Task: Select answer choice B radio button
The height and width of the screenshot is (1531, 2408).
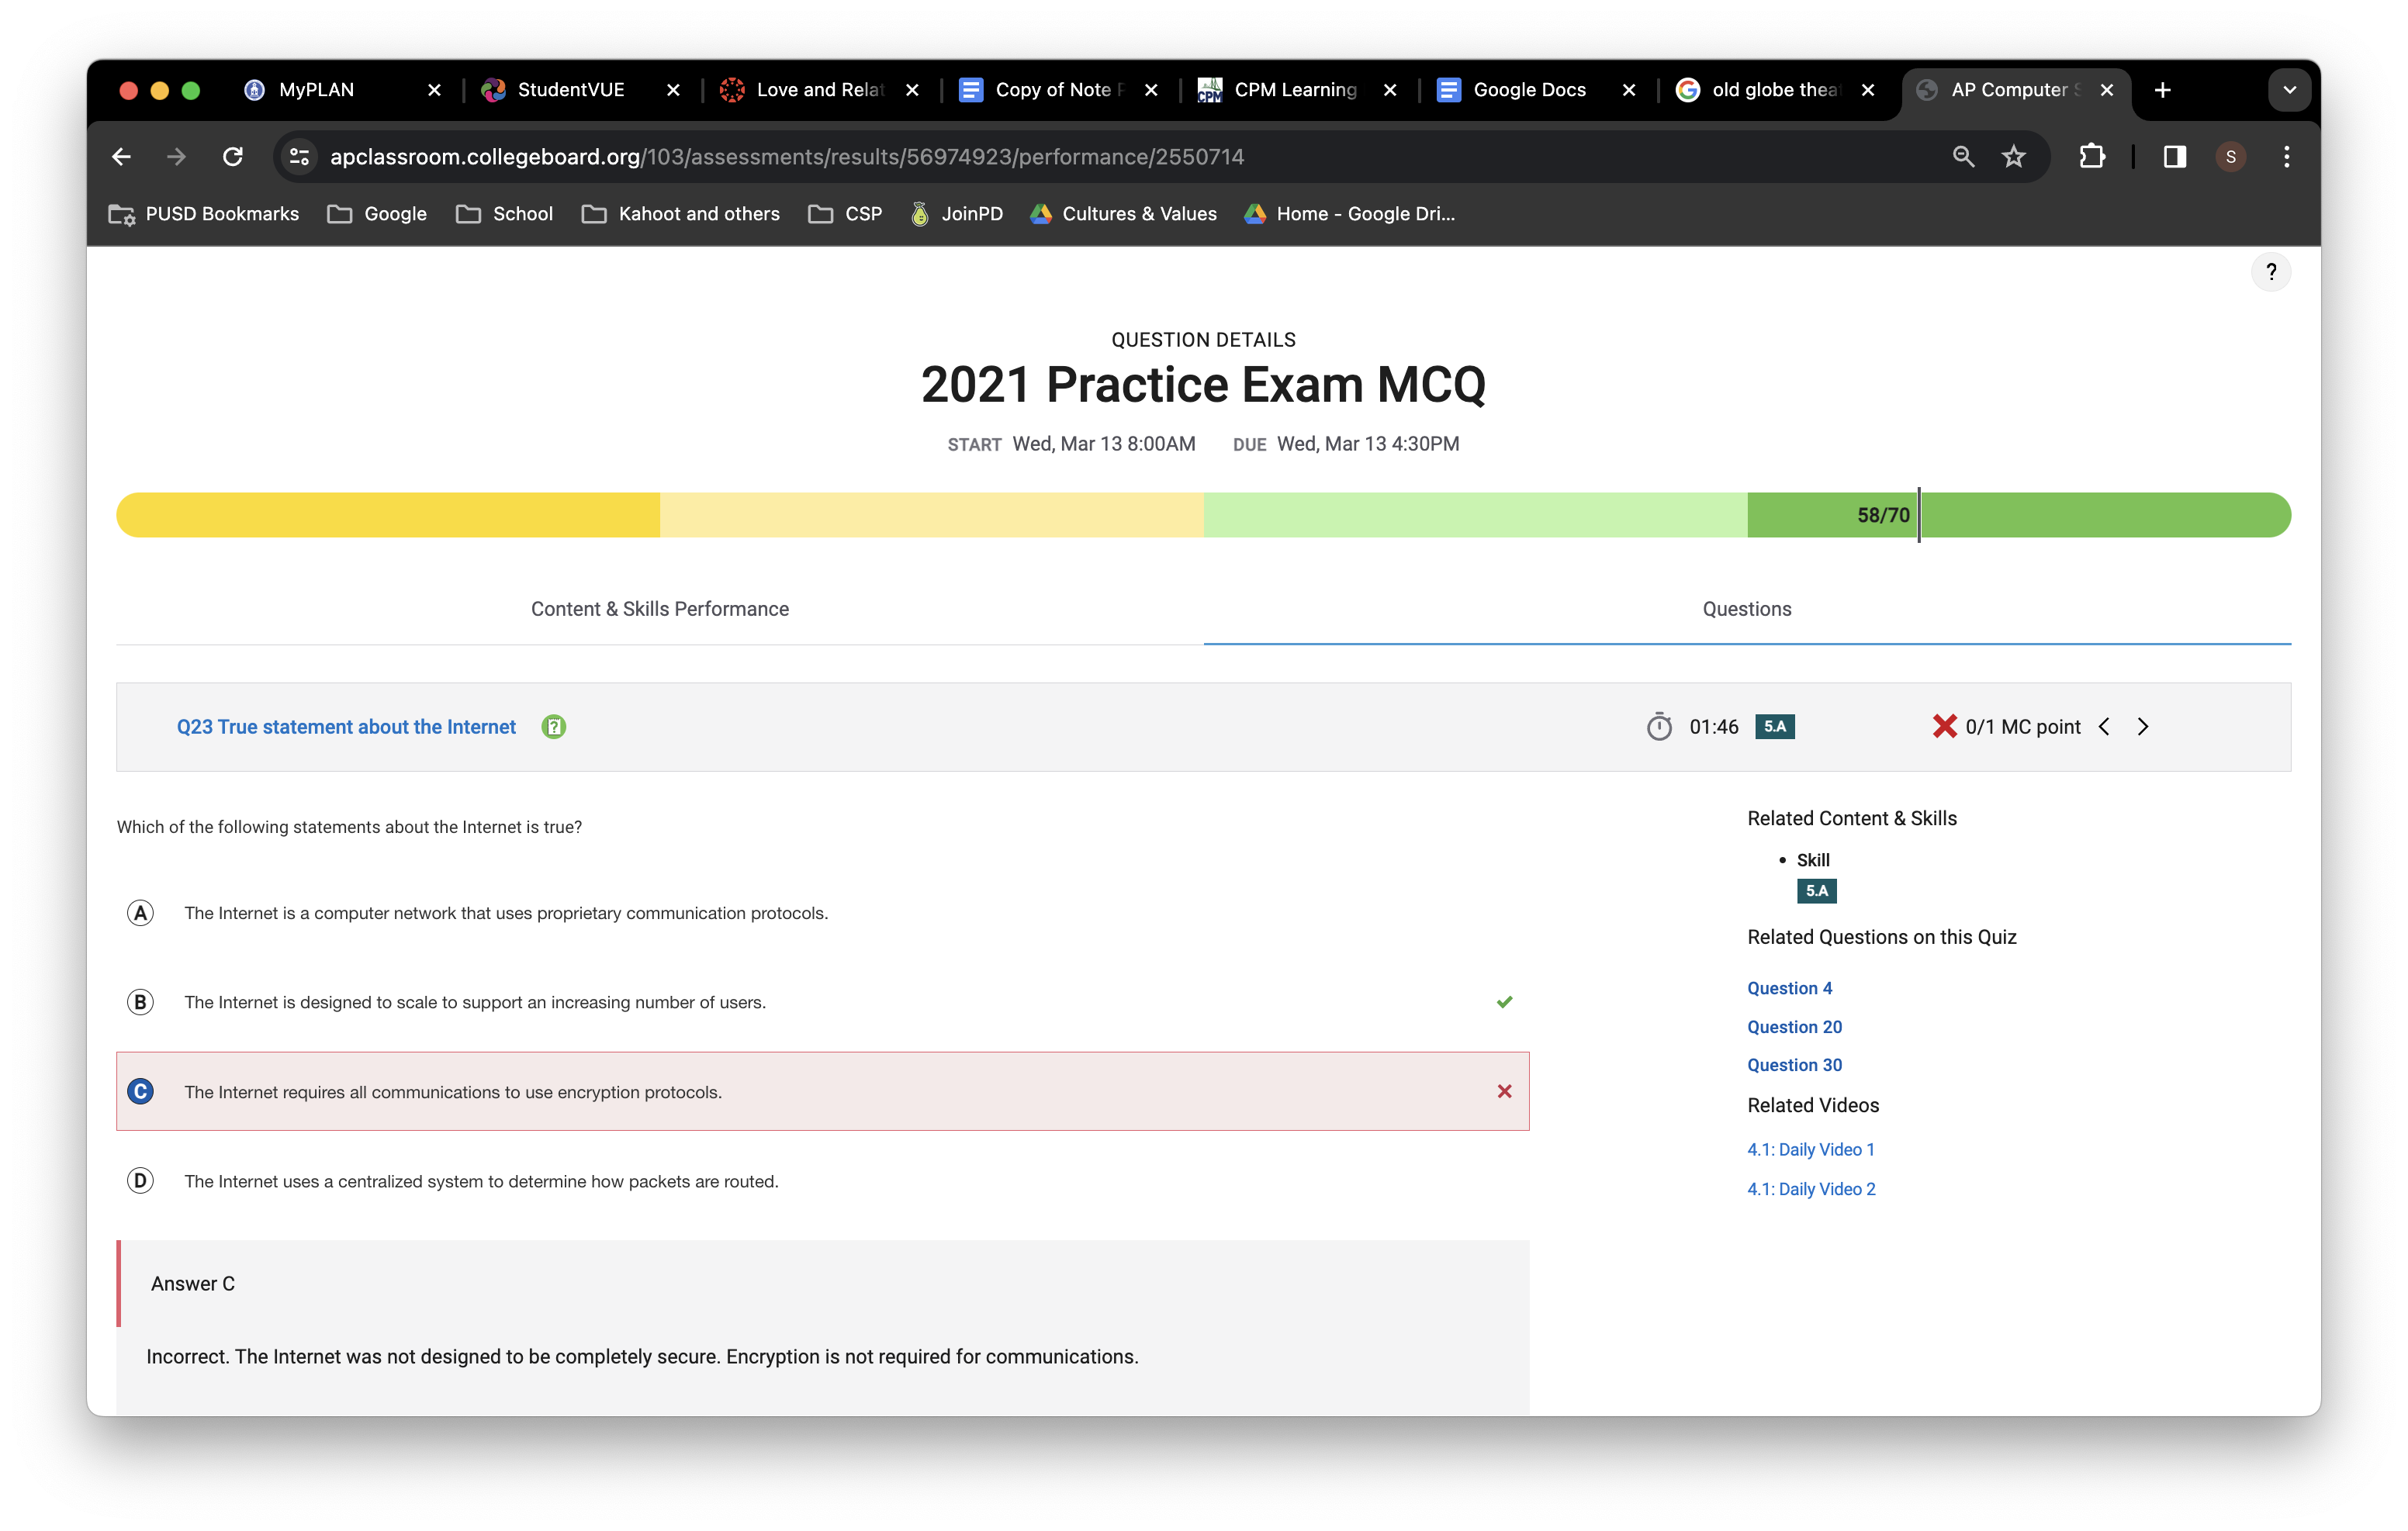Action: tap(141, 1002)
